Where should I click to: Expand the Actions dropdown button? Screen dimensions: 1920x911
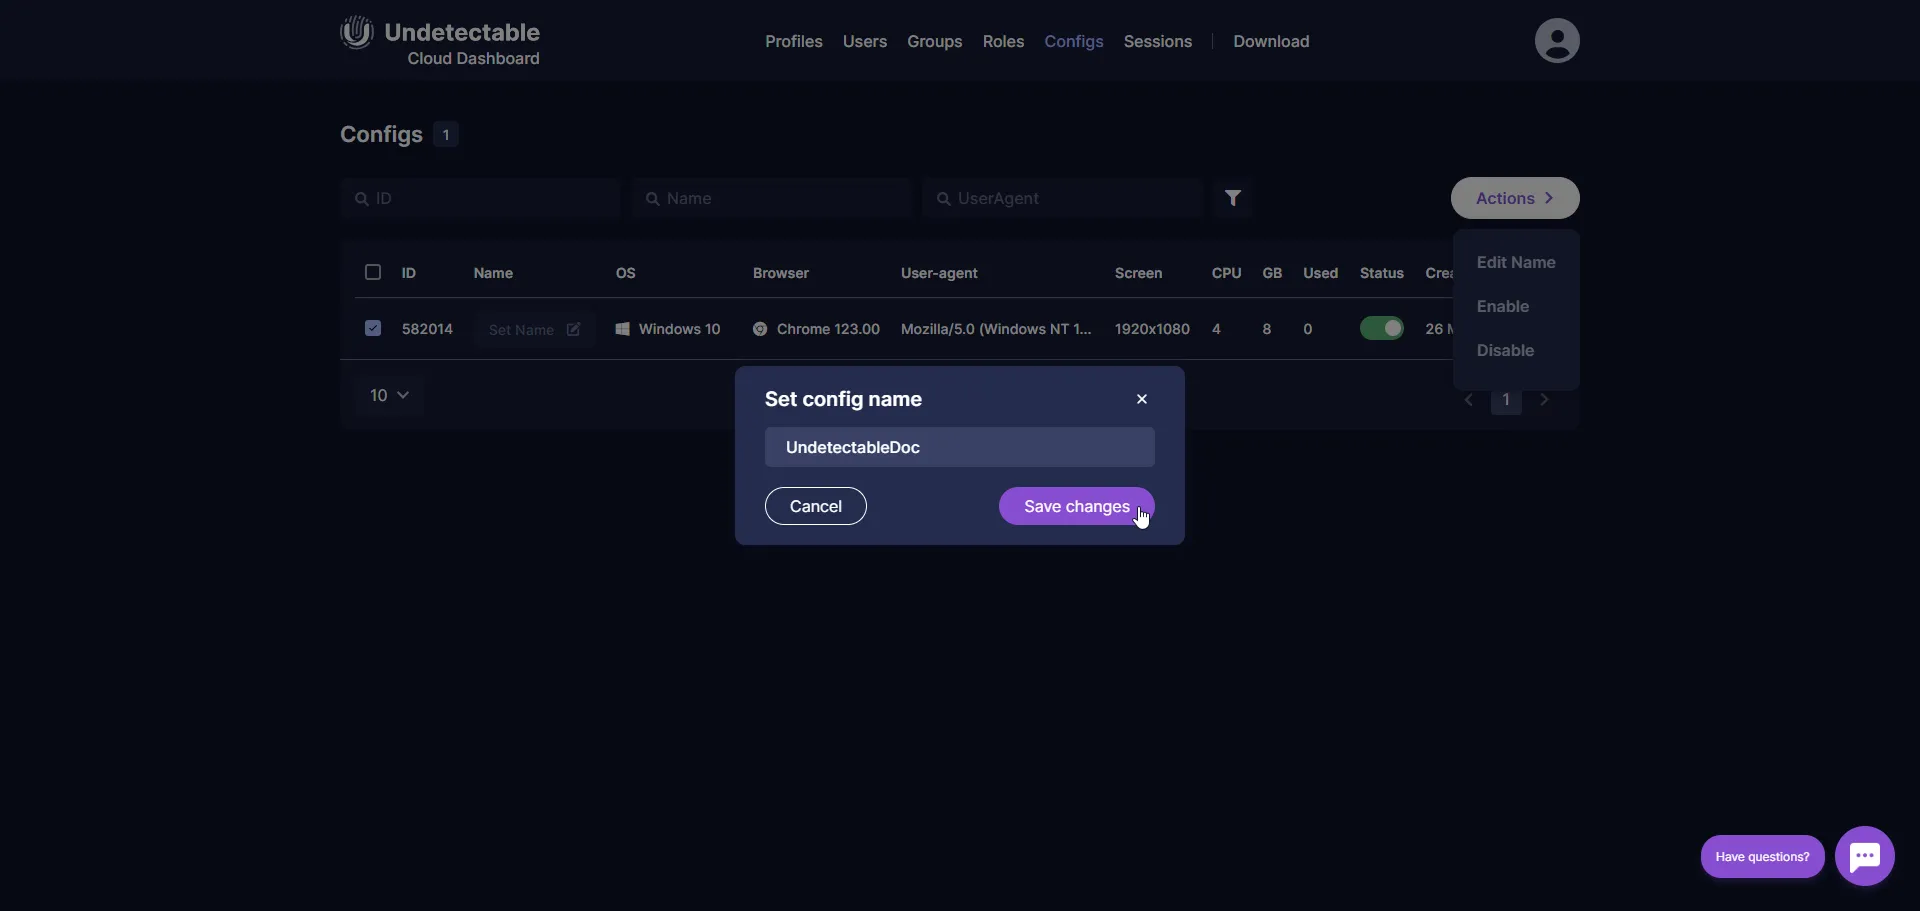pos(1515,198)
